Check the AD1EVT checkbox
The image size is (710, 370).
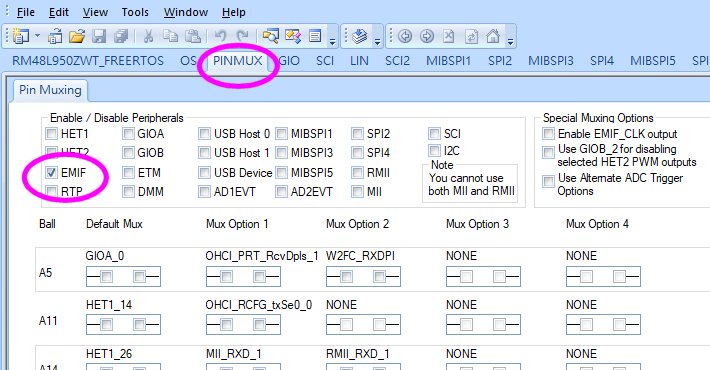[x=205, y=192]
